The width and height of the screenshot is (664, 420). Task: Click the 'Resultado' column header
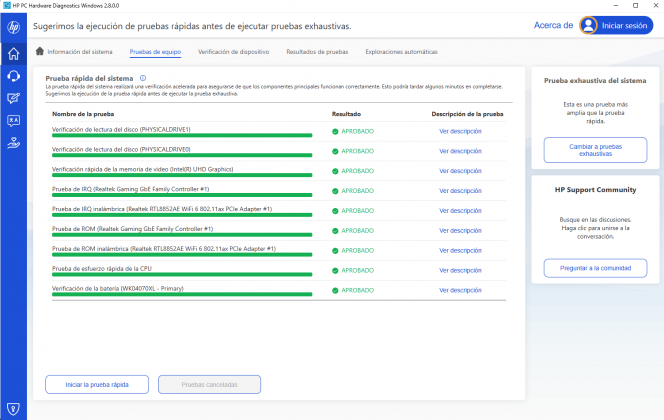(x=346, y=114)
